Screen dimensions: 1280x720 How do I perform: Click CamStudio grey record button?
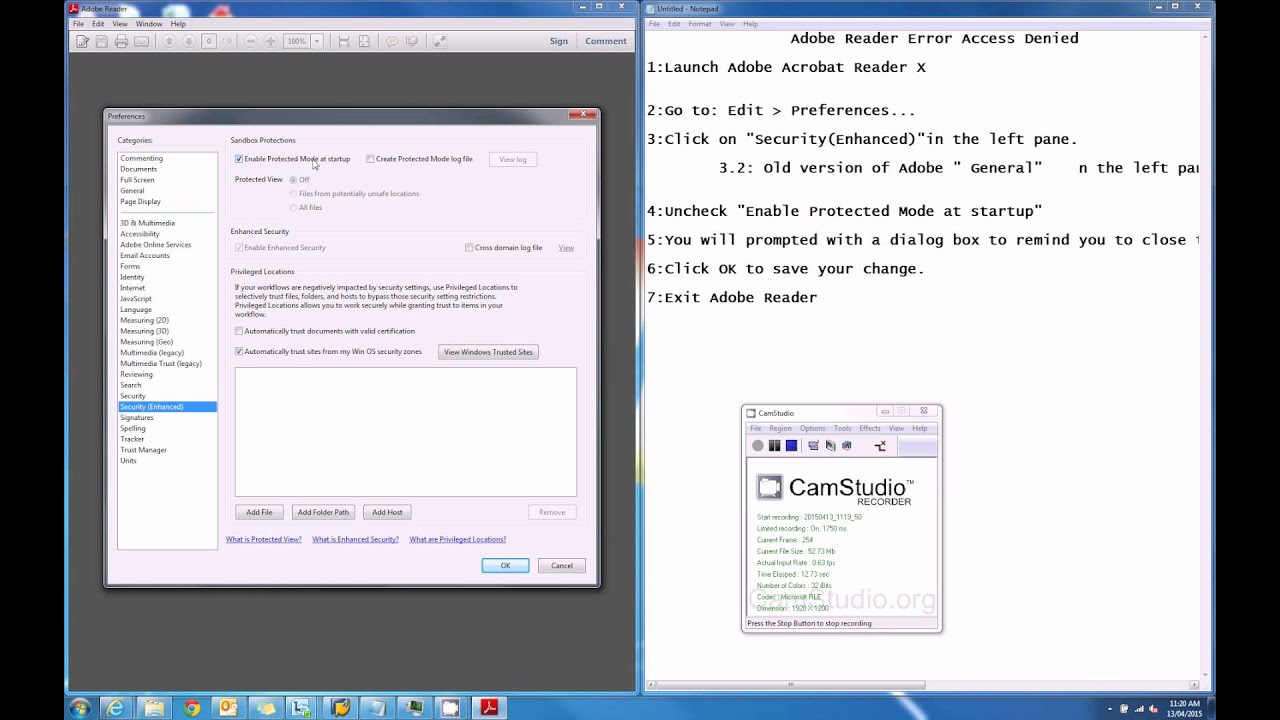[x=757, y=446]
